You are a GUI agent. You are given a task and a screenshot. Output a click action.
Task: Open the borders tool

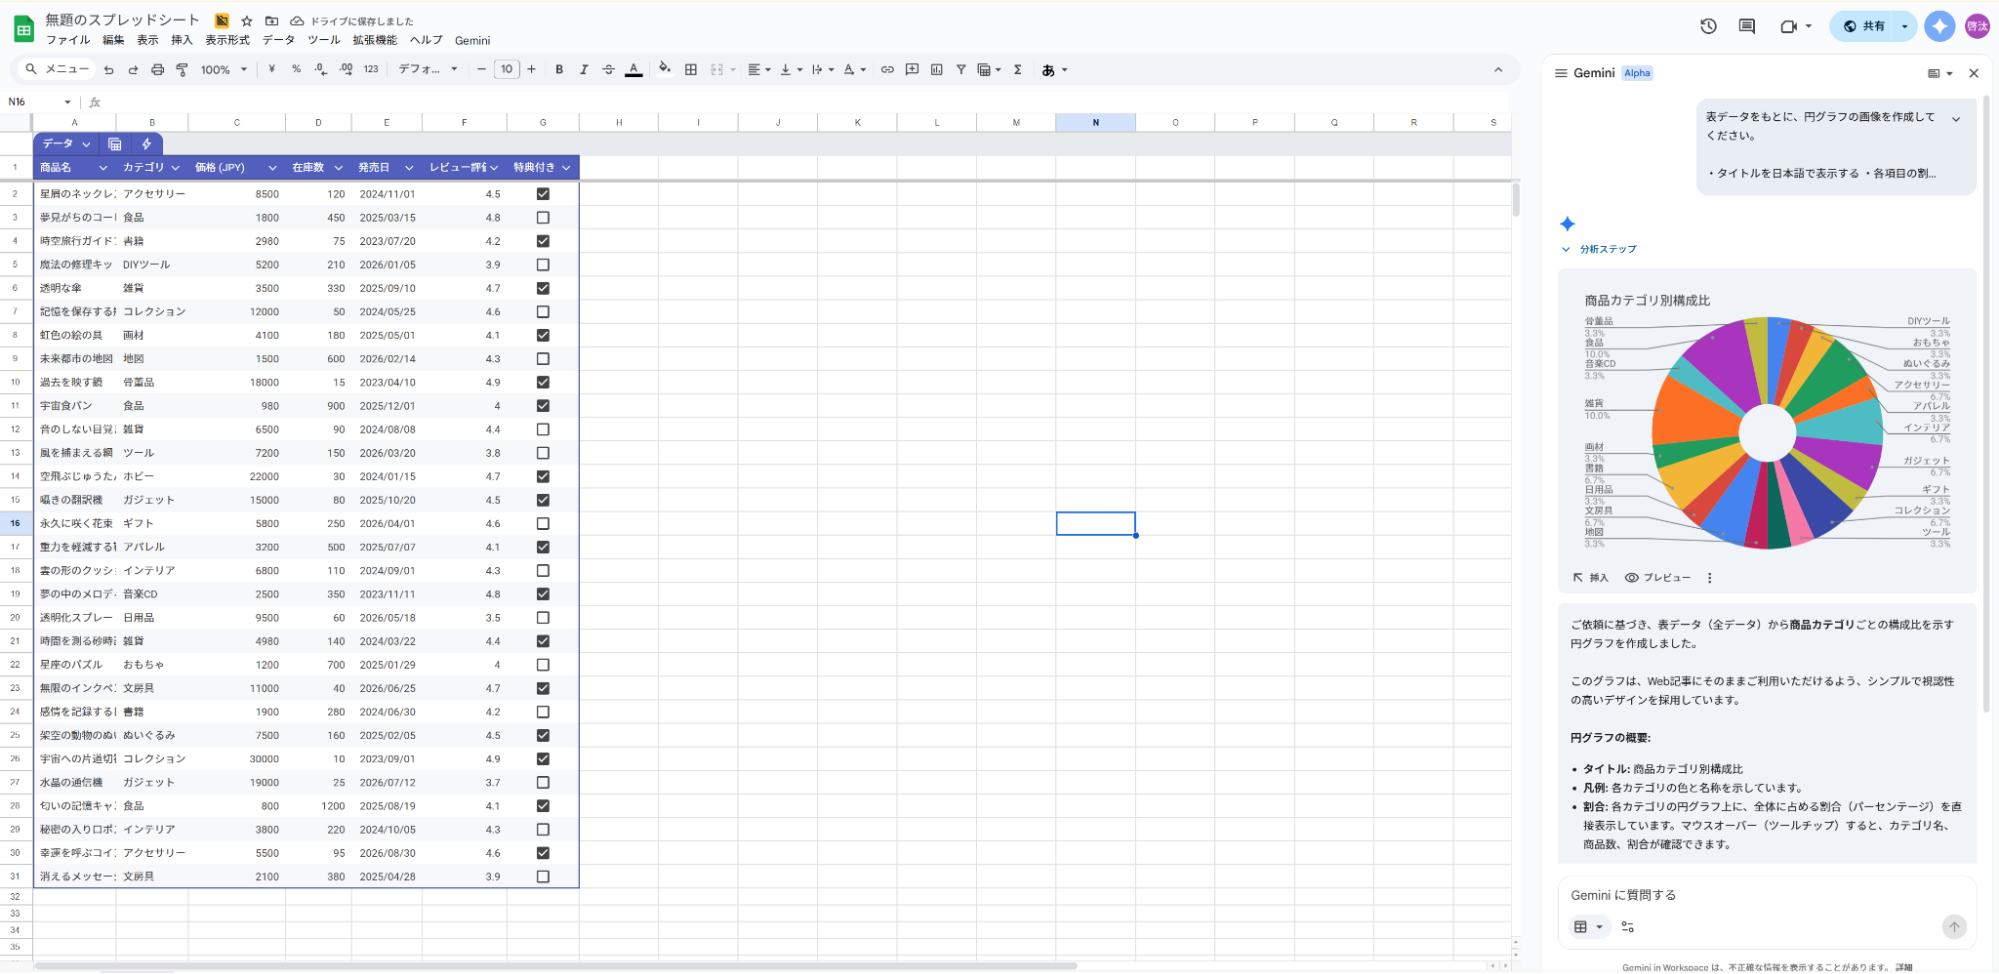pyautogui.click(x=691, y=70)
